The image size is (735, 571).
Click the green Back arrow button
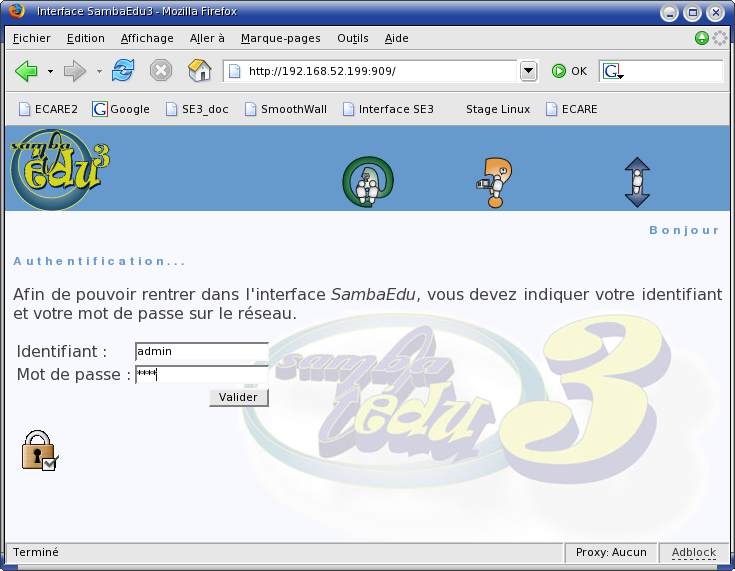(x=26, y=71)
